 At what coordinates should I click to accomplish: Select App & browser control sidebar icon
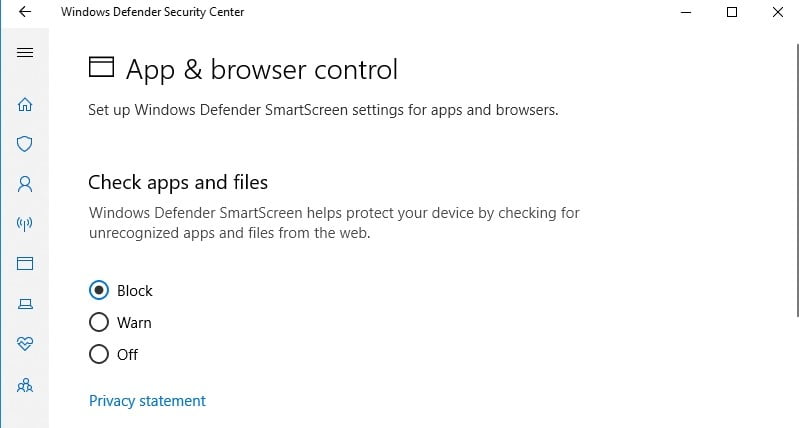[x=26, y=264]
